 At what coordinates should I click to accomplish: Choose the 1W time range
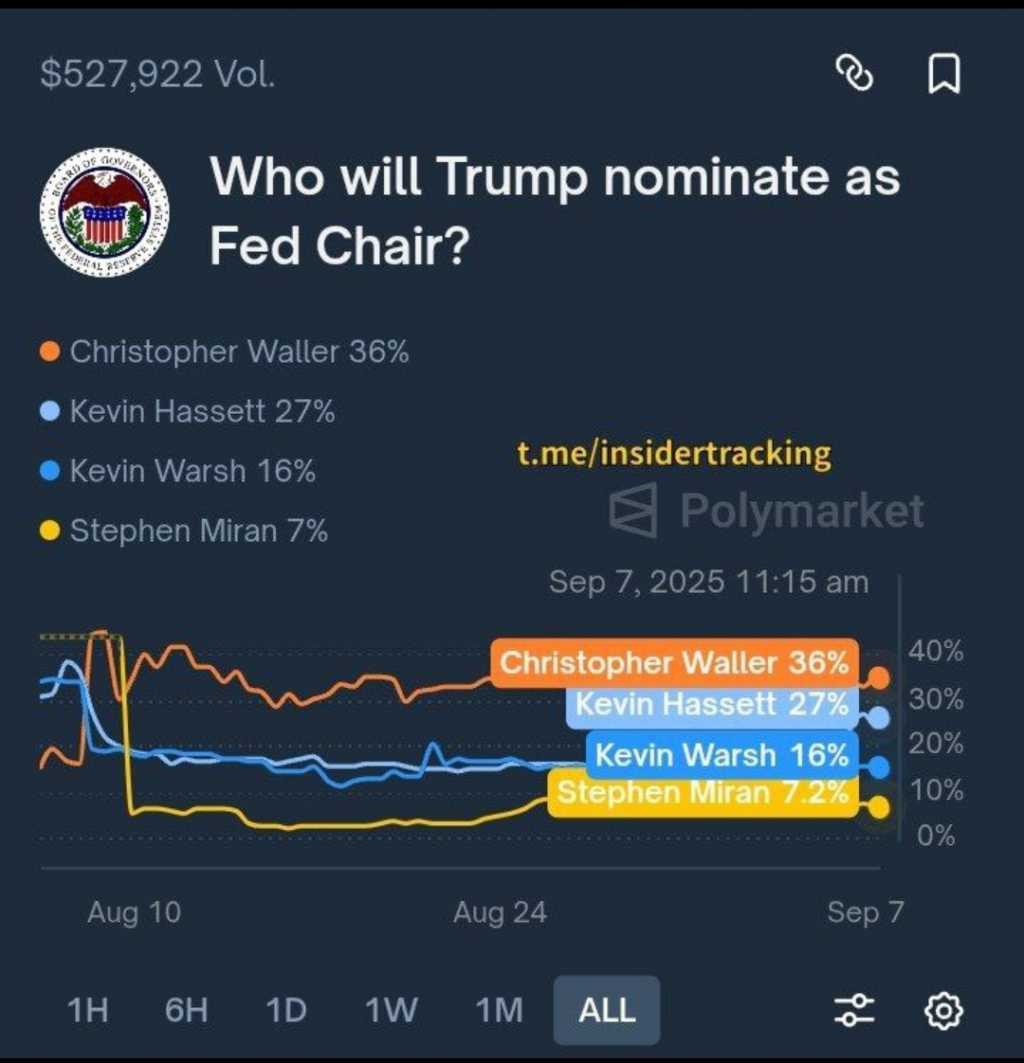click(x=391, y=1010)
